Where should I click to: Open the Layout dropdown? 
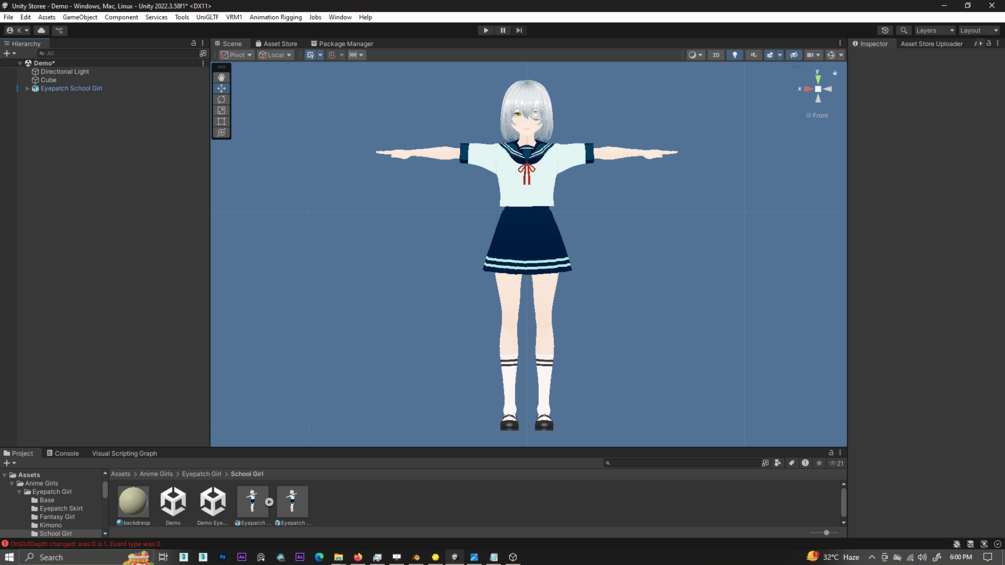[x=979, y=30]
